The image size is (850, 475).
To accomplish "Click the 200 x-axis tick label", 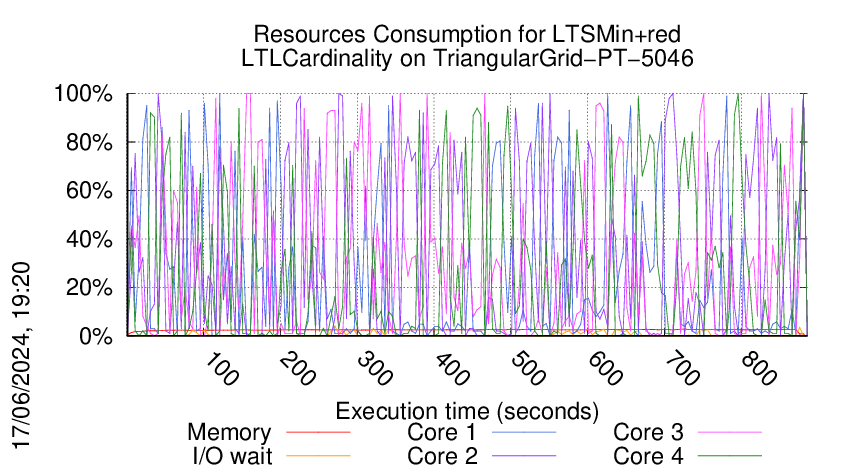I will (298, 369).
